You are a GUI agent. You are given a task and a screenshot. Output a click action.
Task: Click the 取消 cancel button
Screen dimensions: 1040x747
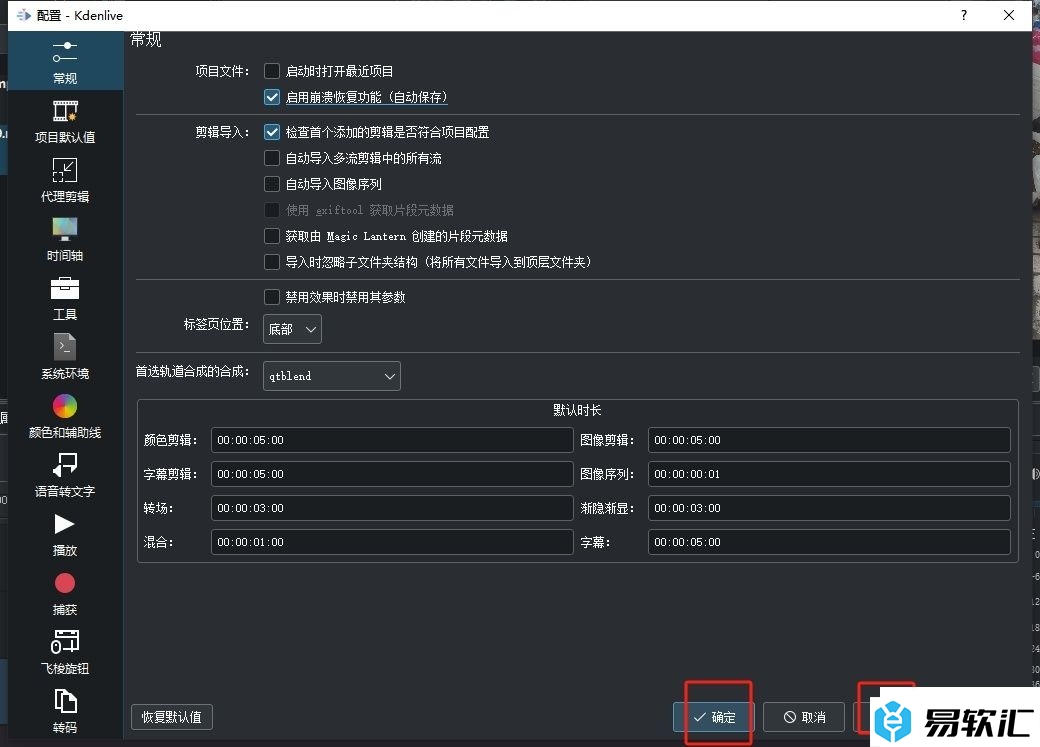coord(804,717)
